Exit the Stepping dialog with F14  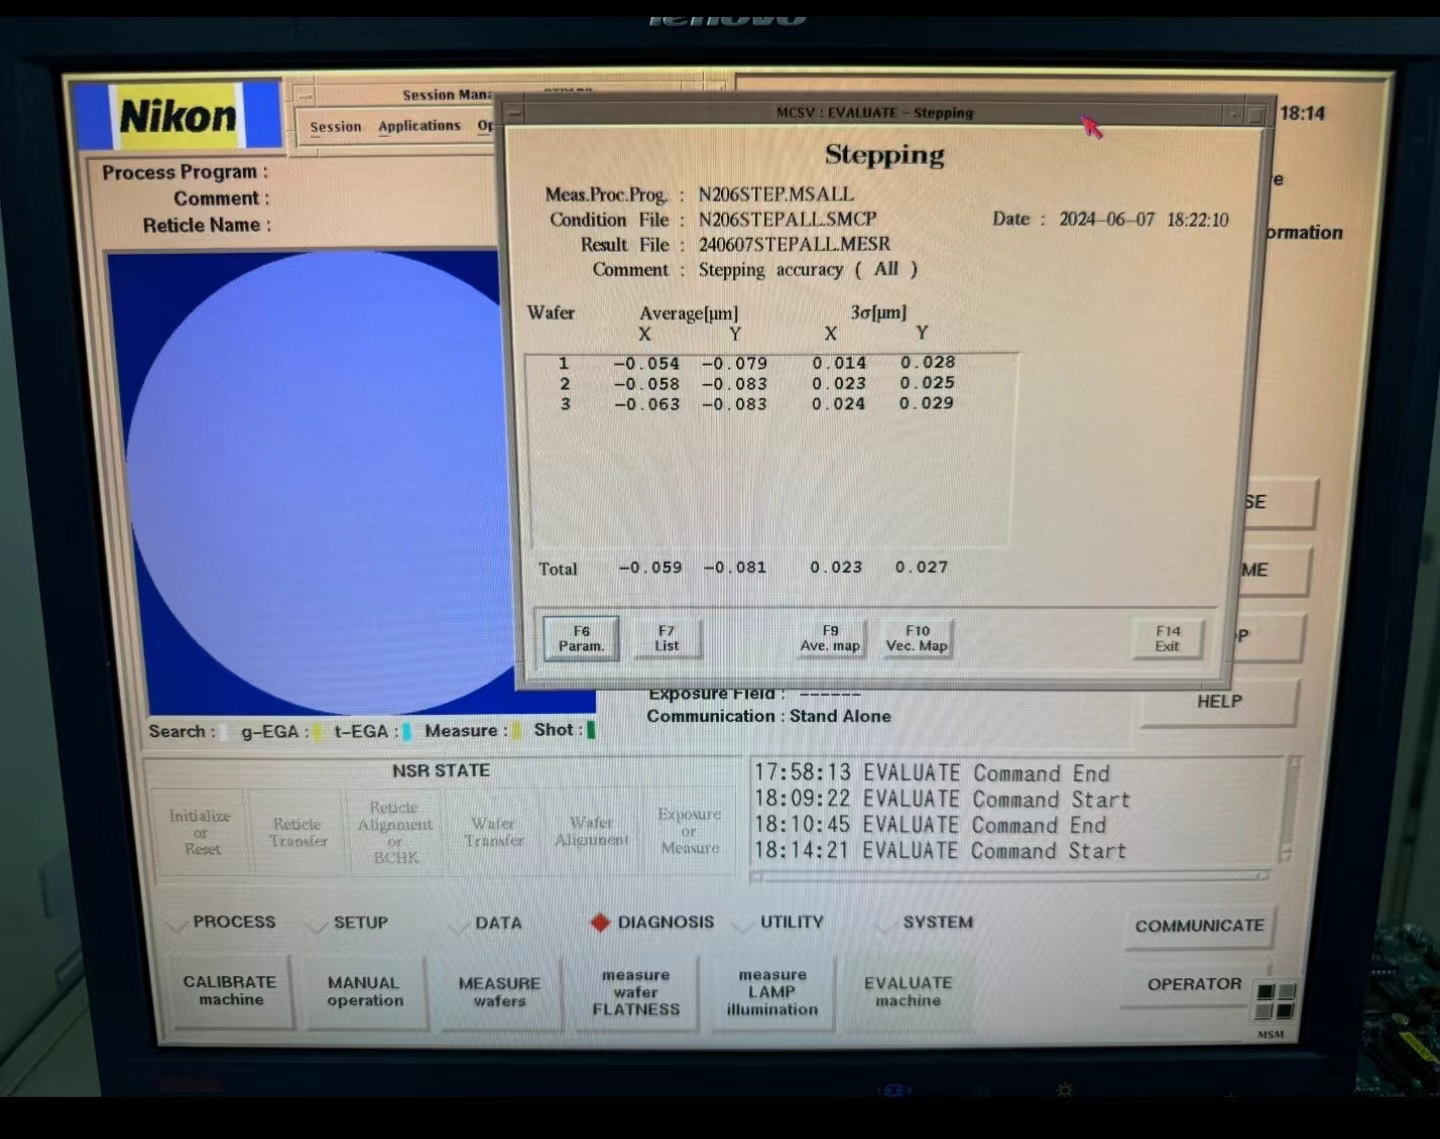point(1167,639)
